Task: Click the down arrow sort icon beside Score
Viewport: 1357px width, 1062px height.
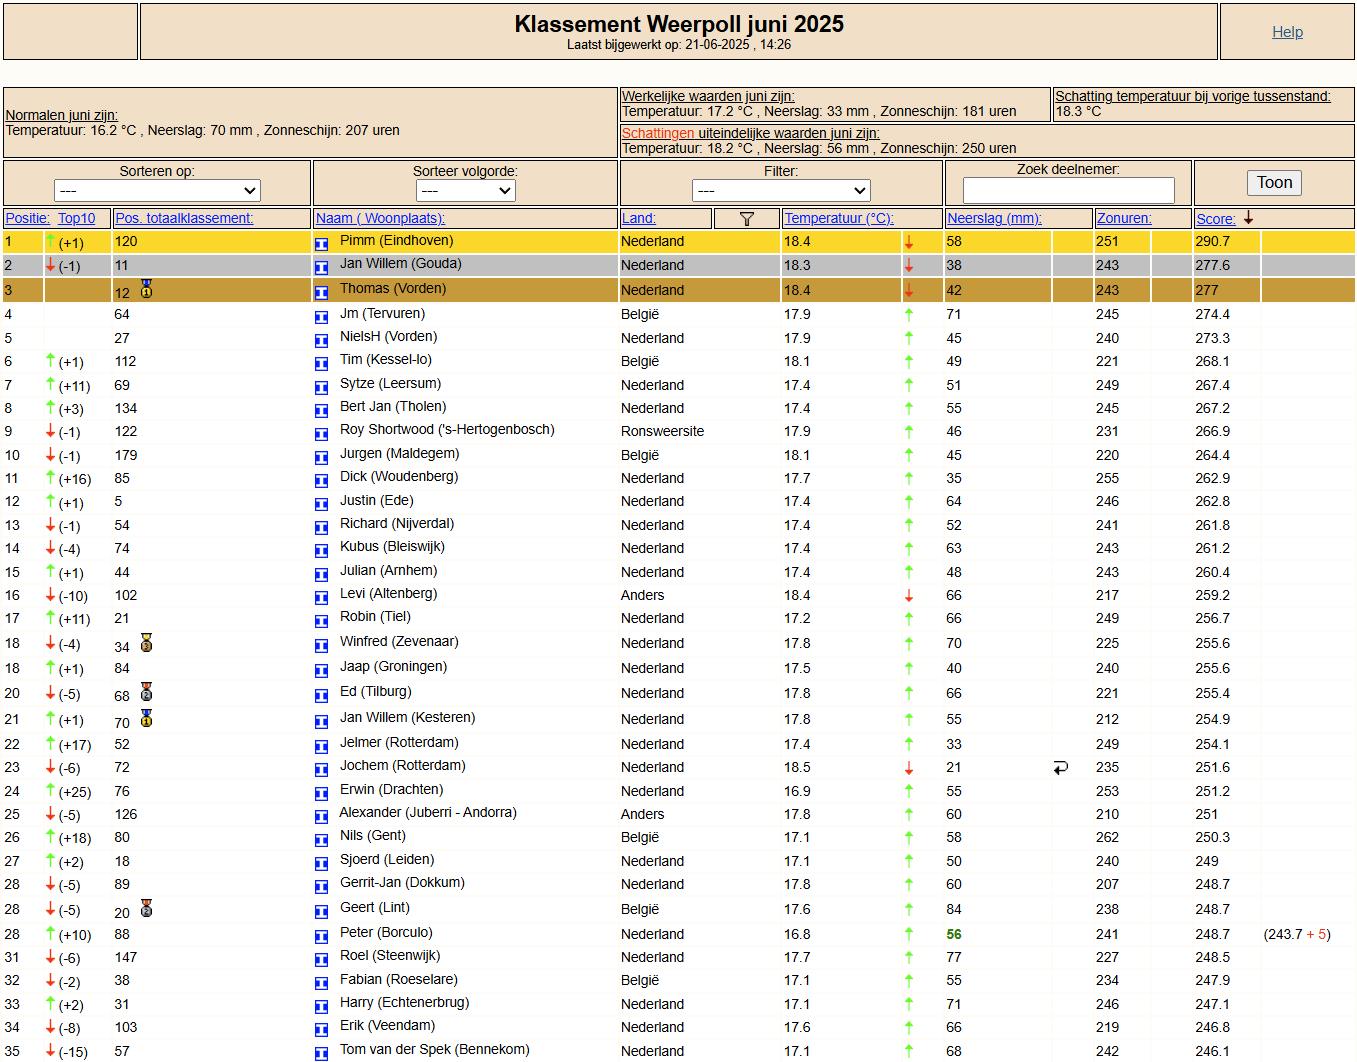Action: 1248,218
